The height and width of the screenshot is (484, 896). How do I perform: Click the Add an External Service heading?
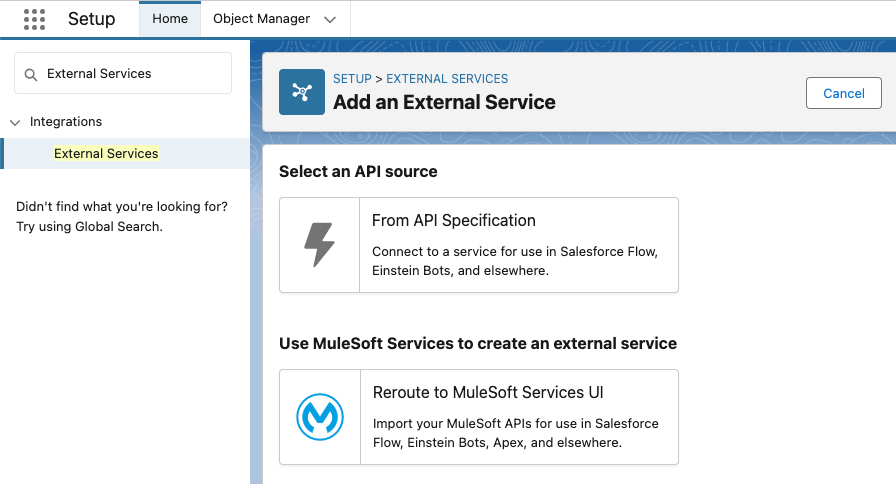click(x=444, y=102)
